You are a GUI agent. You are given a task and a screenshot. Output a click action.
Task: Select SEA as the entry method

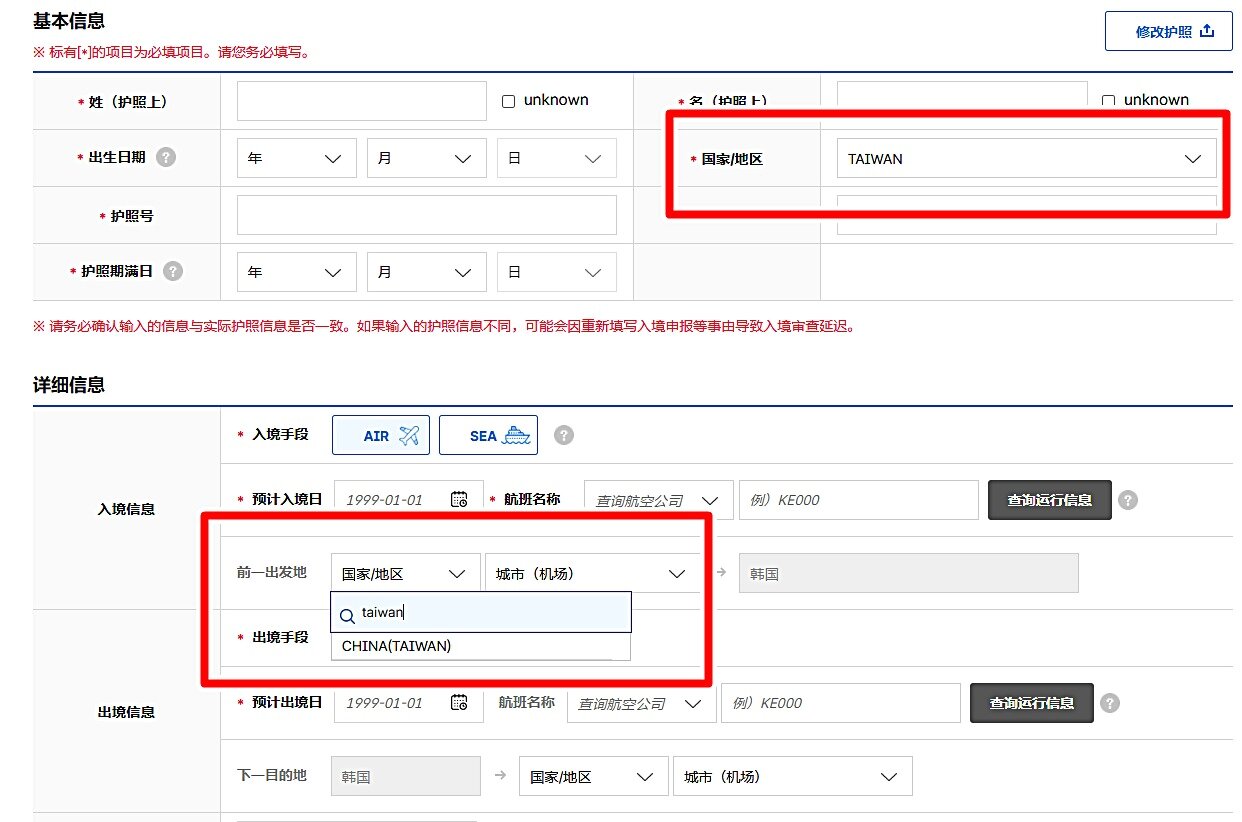(488, 435)
